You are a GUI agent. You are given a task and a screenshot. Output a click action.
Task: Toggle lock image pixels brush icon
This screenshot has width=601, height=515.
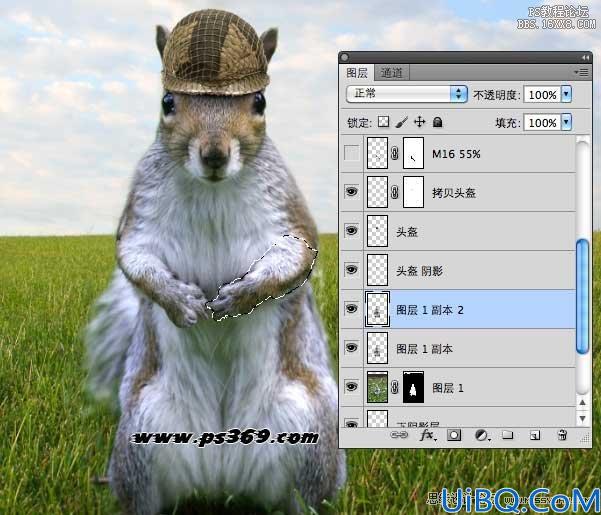(401, 122)
